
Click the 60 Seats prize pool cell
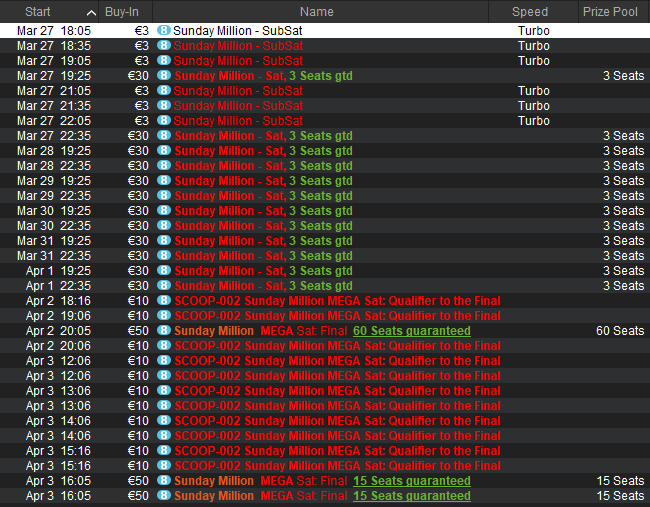pos(620,330)
